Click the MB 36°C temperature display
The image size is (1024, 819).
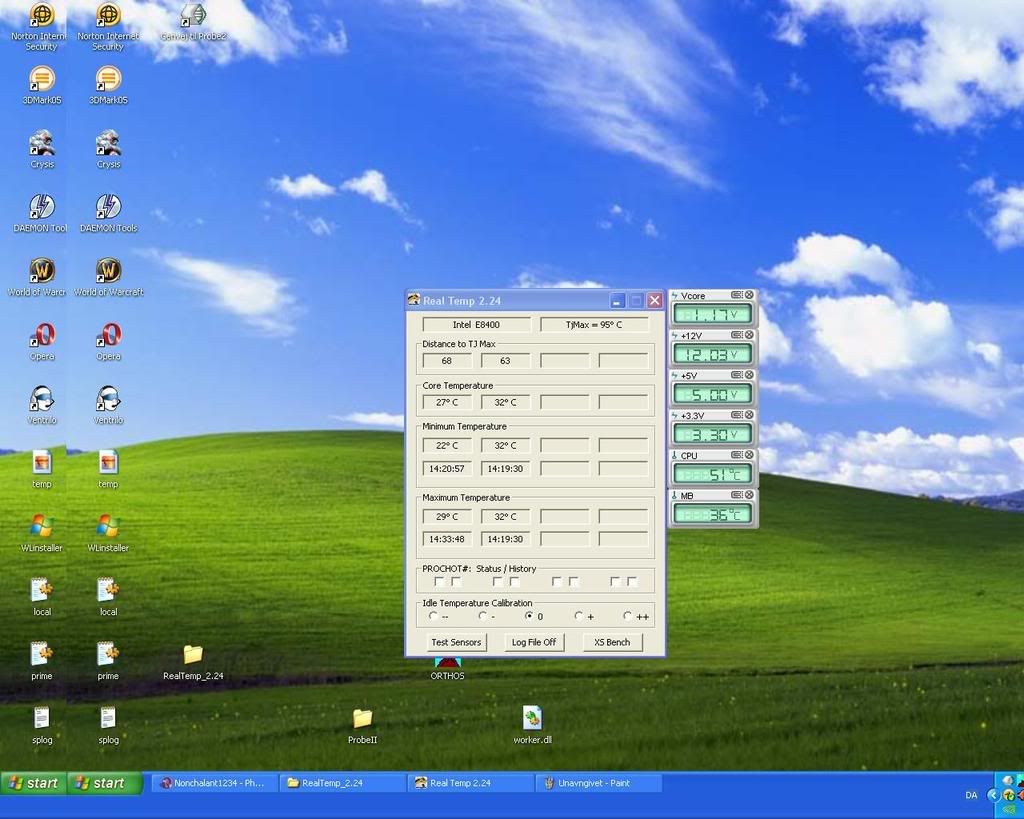pyautogui.click(x=712, y=514)
